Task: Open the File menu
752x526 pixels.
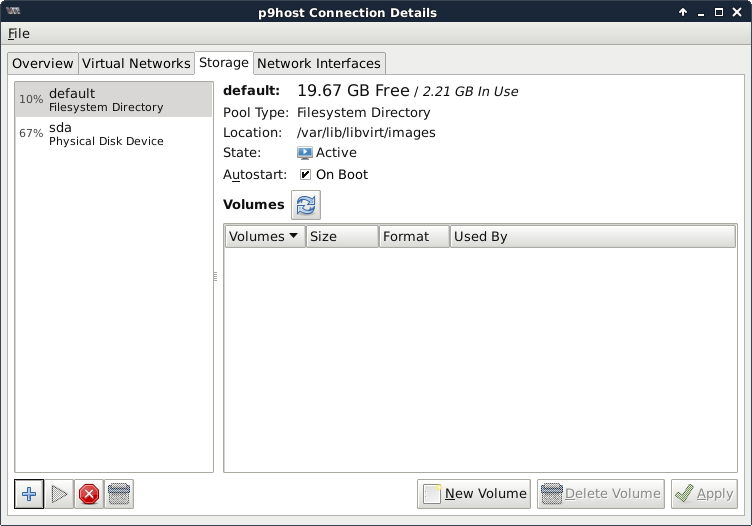Action: tap(19, 34)
